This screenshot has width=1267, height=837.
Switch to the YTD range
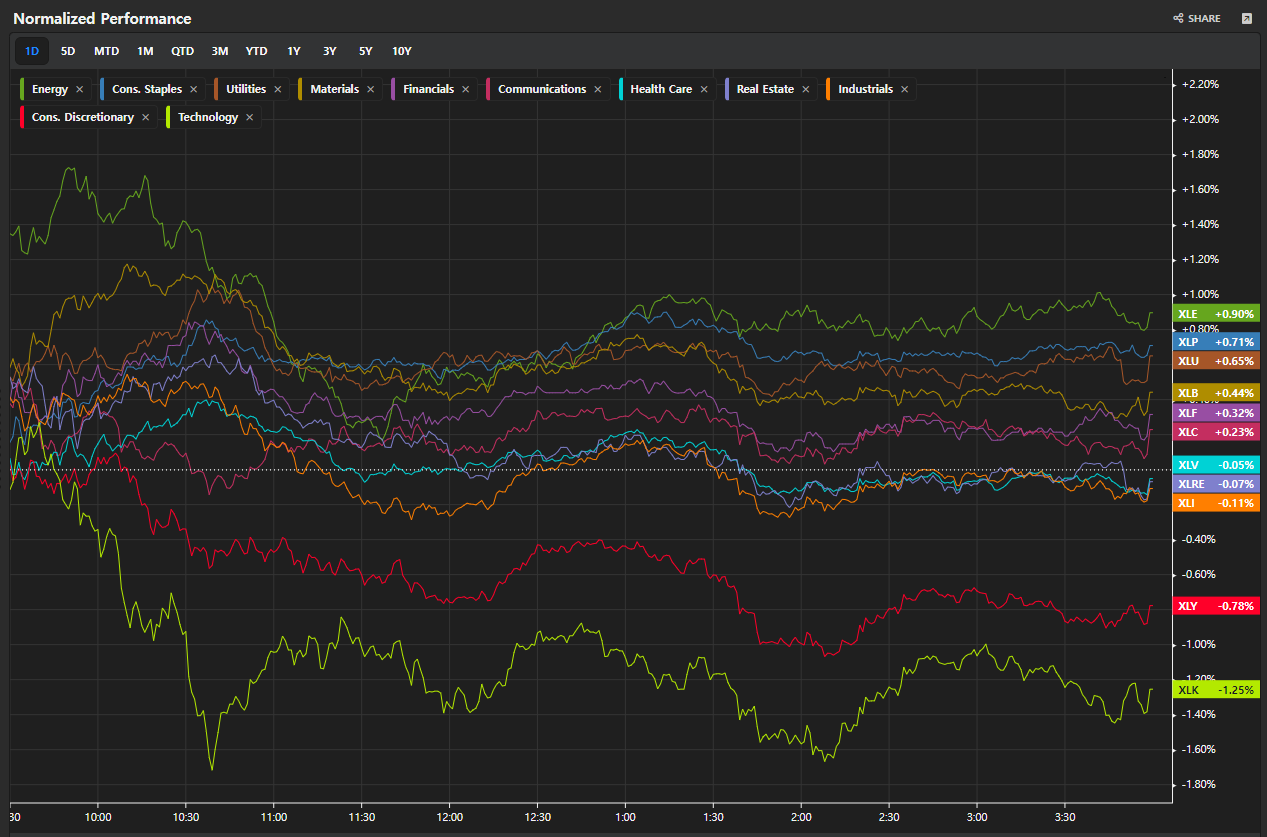point(257,51)
